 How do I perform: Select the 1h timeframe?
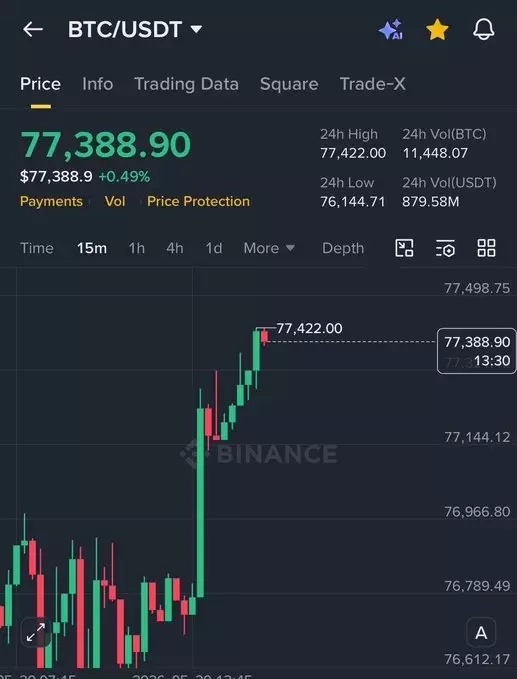click(x=136, y=248)
